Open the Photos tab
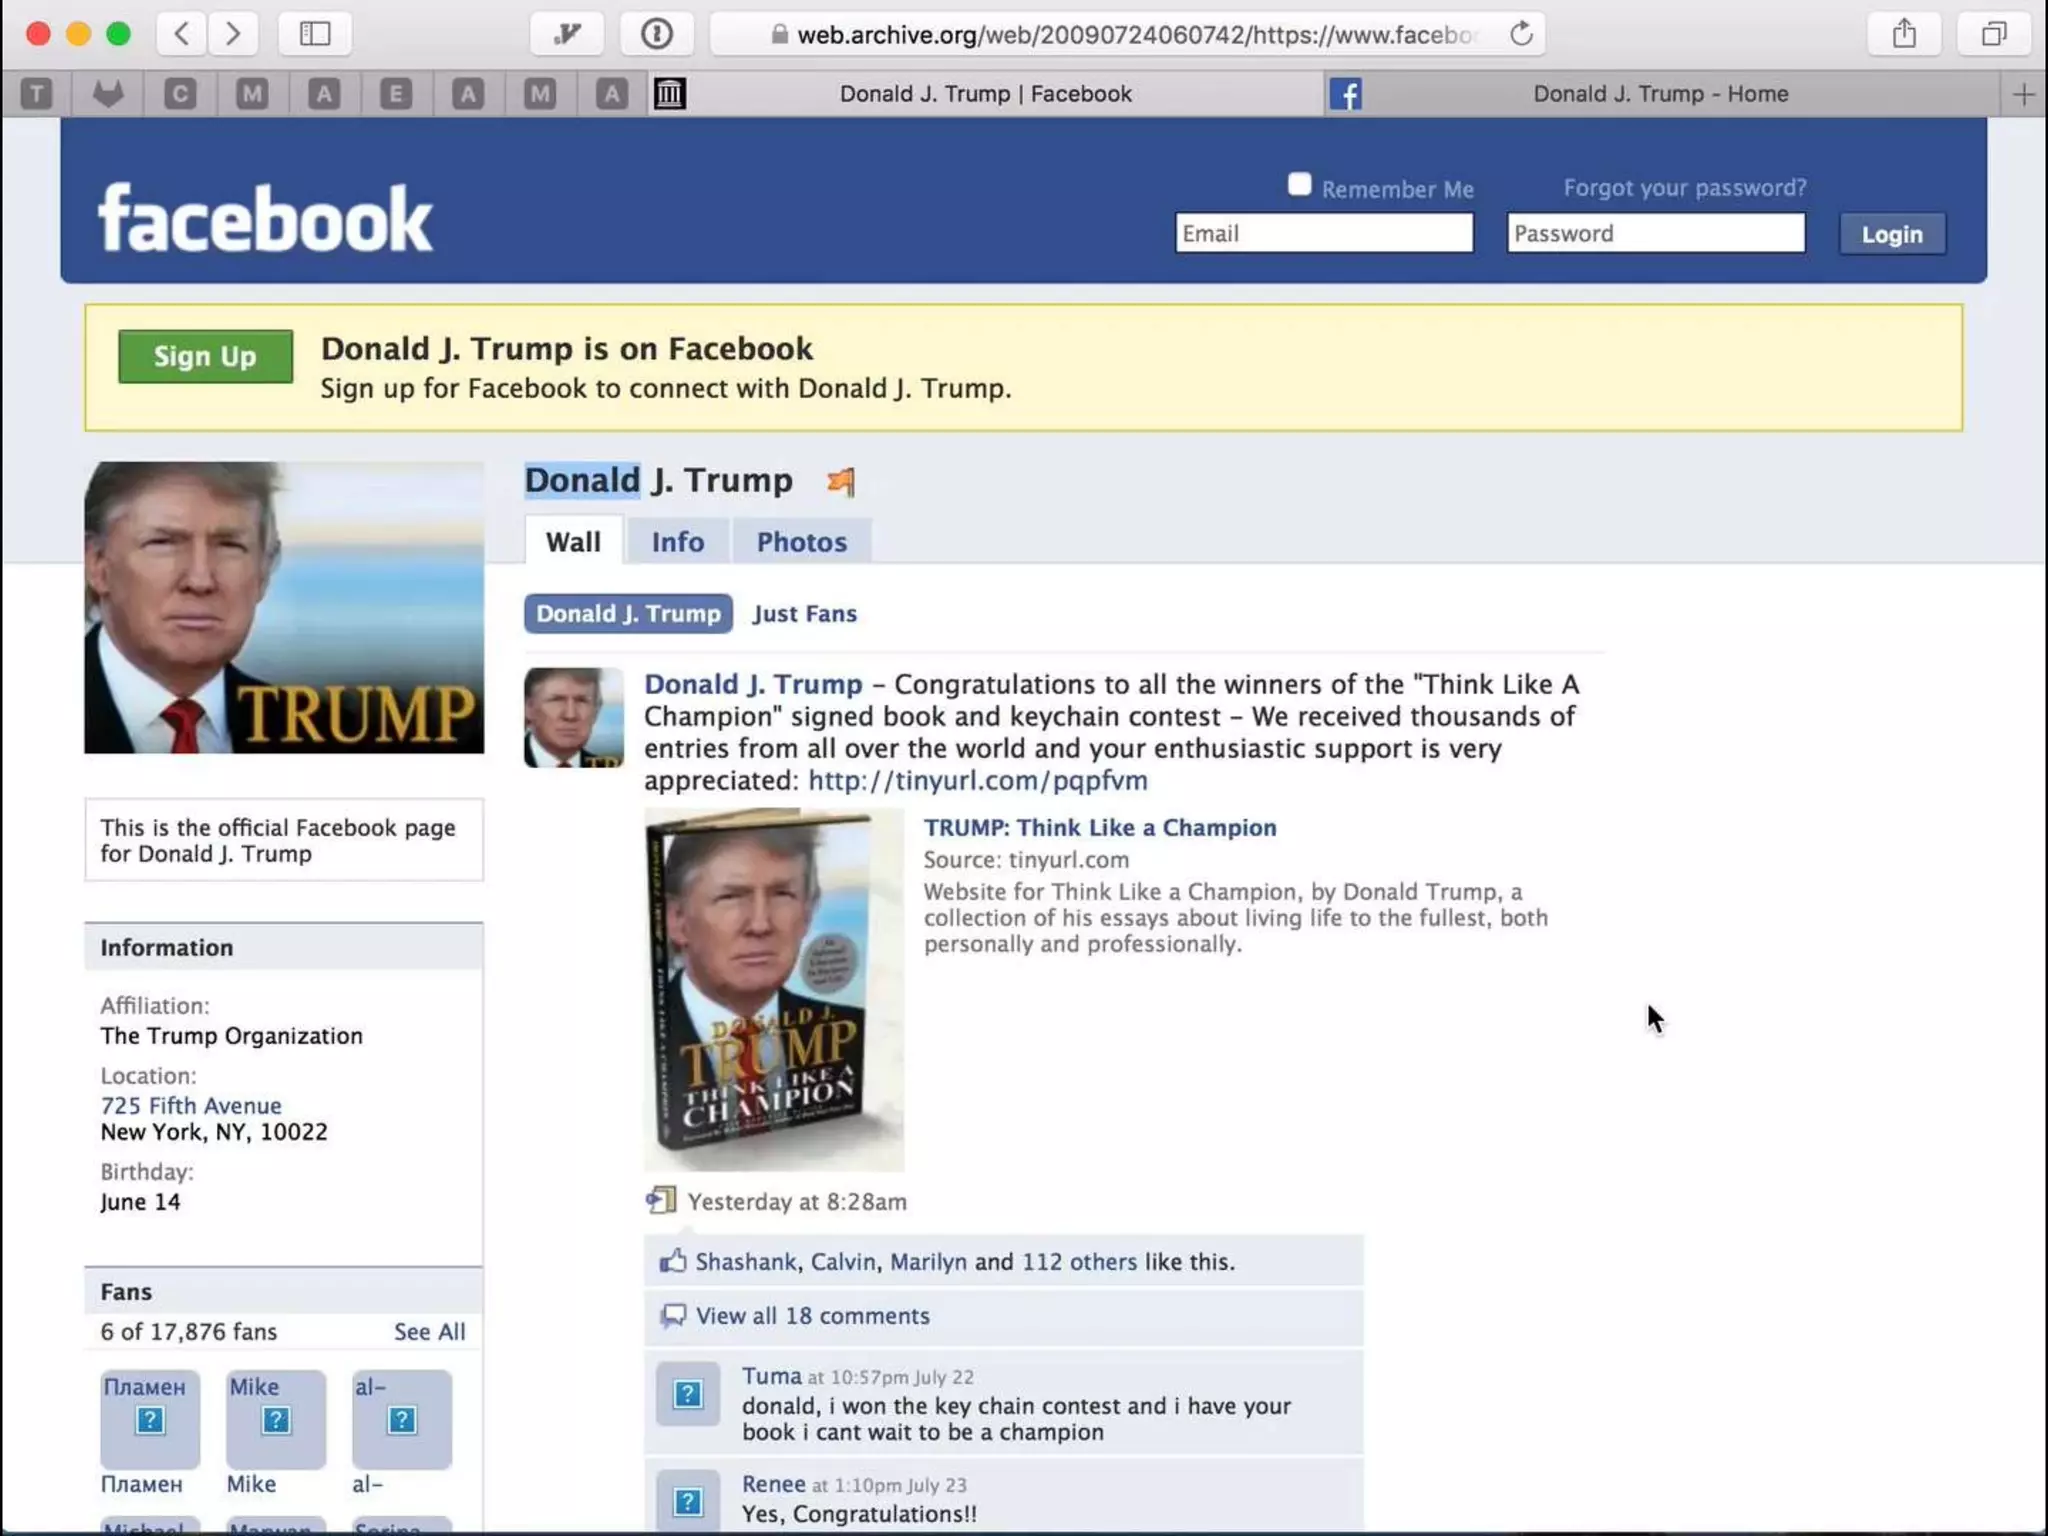This screenshot has width=2048, height=1536. pyautogui.click(x=801, y=542)
